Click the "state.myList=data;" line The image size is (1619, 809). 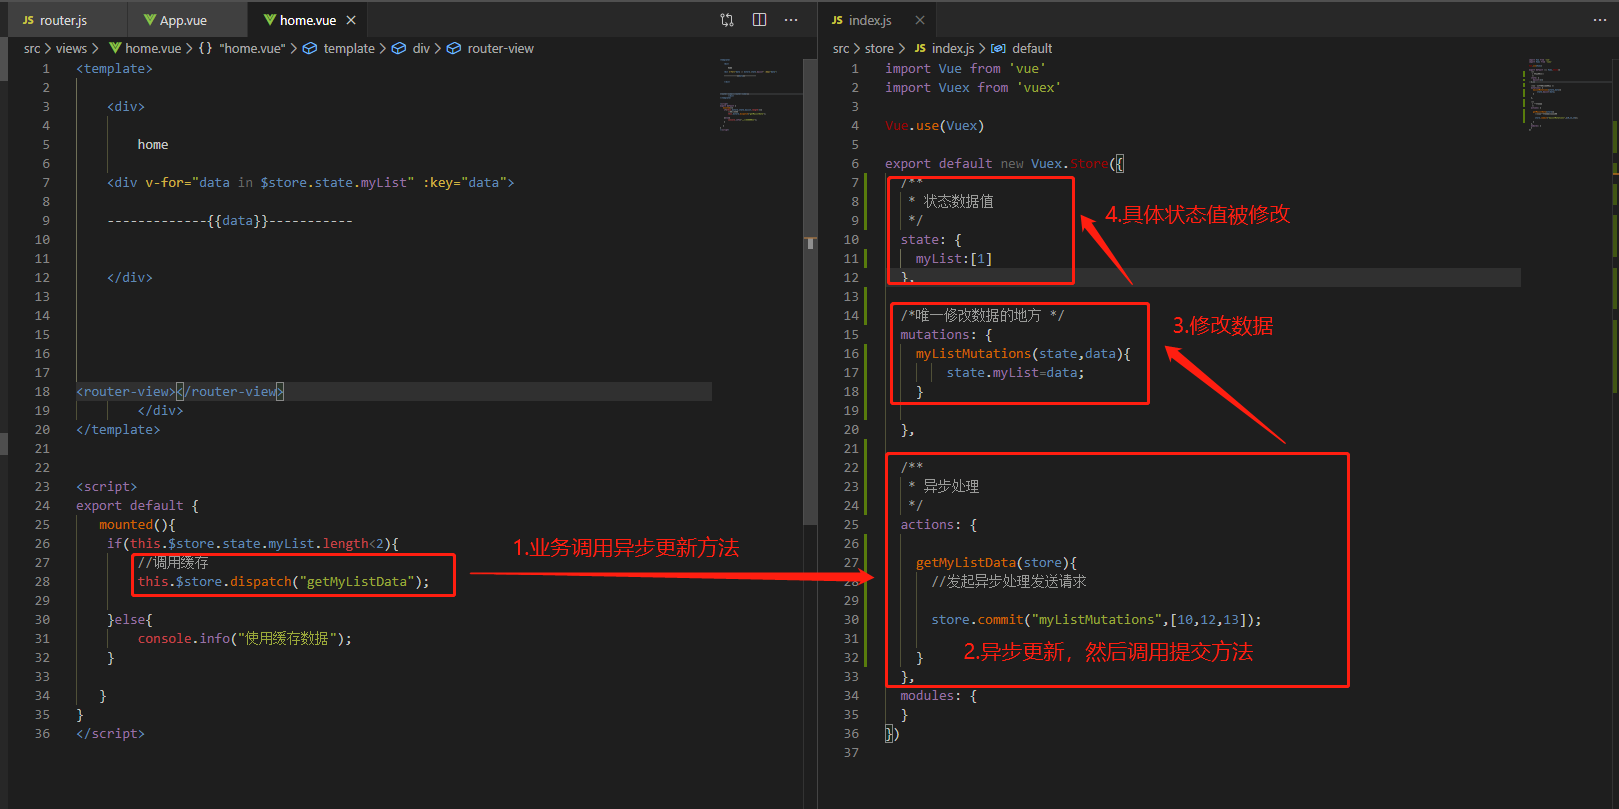[x=1015, y=373]
